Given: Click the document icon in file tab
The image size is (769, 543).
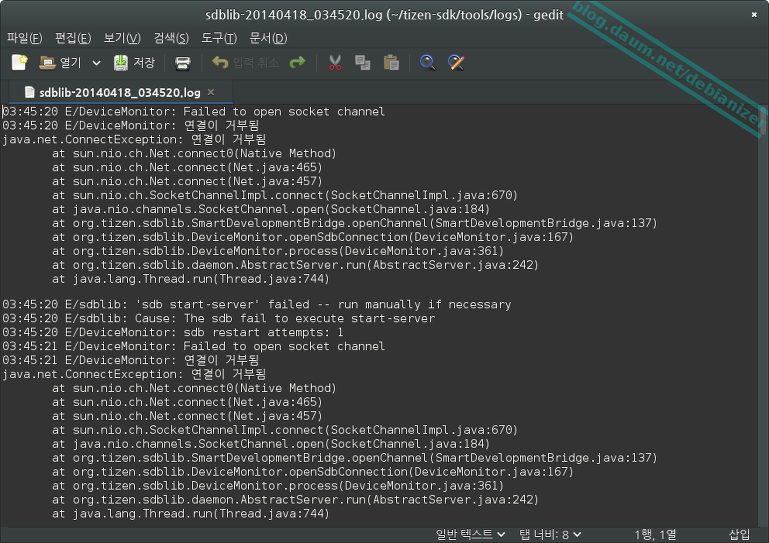Looking at the screenshot, I should pyautogui.click(x=30, y=92).
